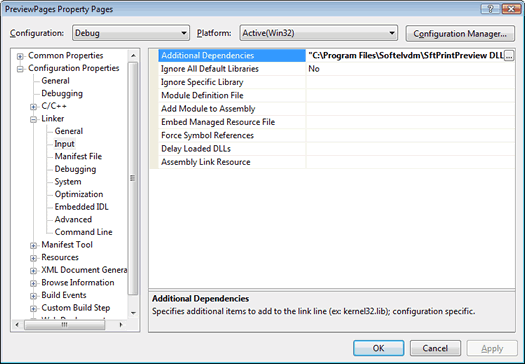Select Manifest File under Linker
Image resolution: width=525 pixels, height=364 pixels.
pos(78,156)
